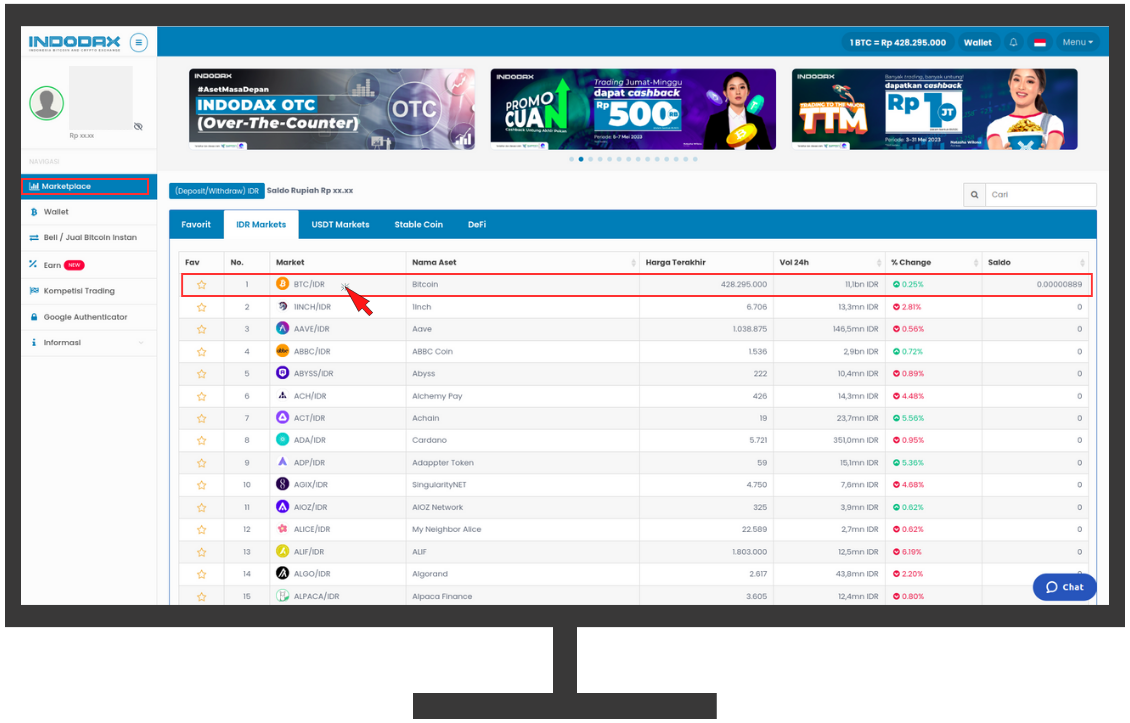Click the search magnifier icon

click(x=974, y=195)
